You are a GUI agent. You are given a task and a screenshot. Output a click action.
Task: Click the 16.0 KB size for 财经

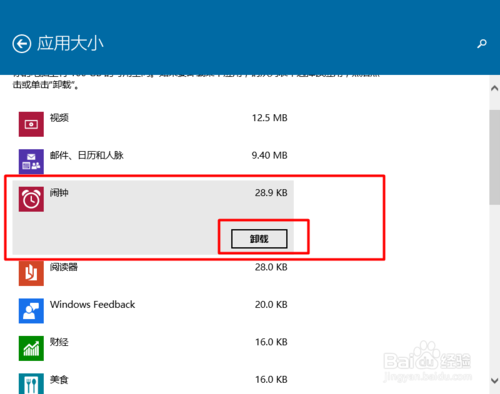point(271,342)
